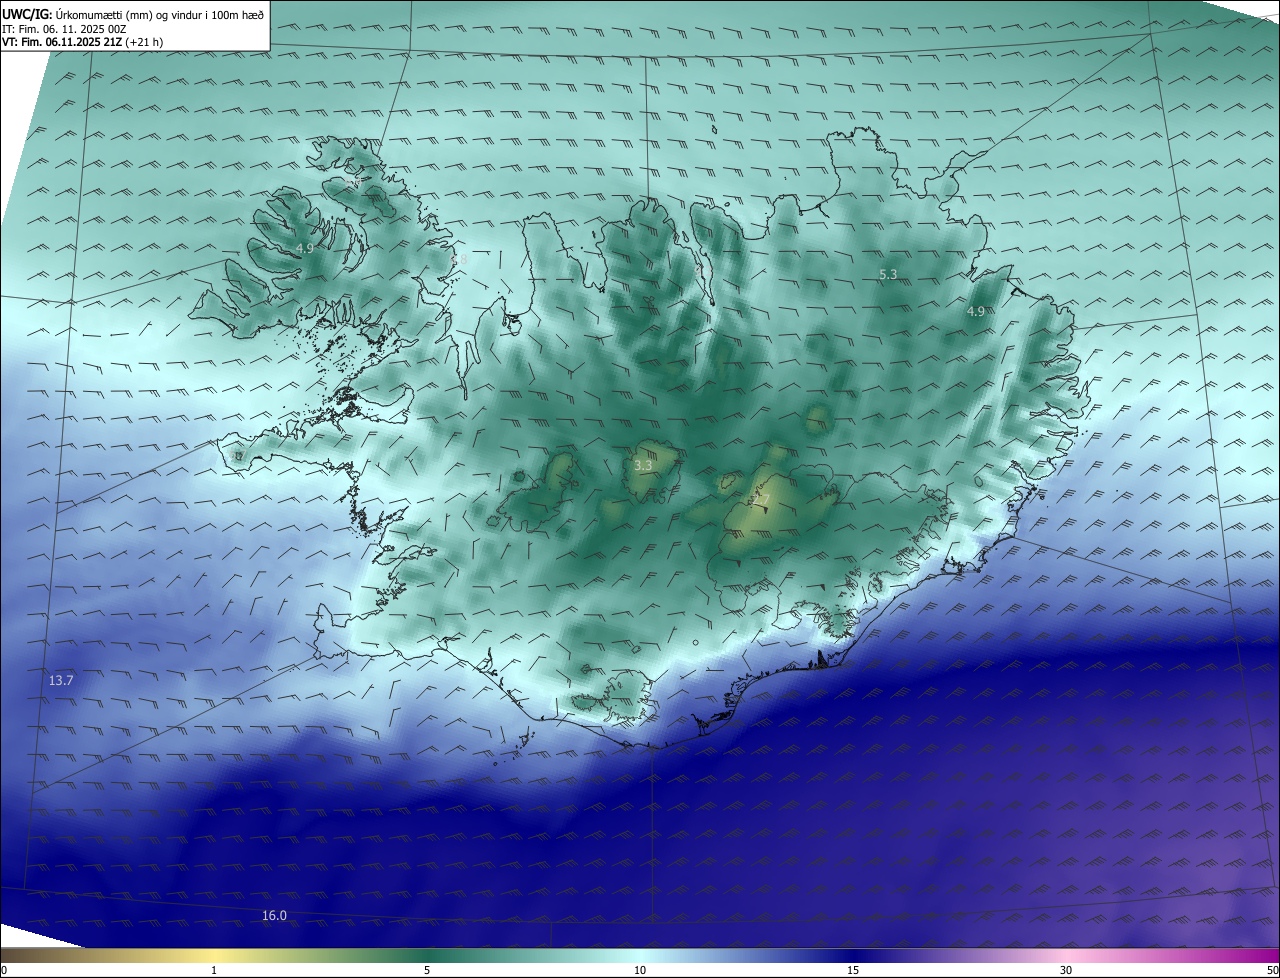The width and height of the screenshot is (1280, 978).
Task: Click the 4.9 value on the Westfjords peninsula
Action: click(305, 248)
